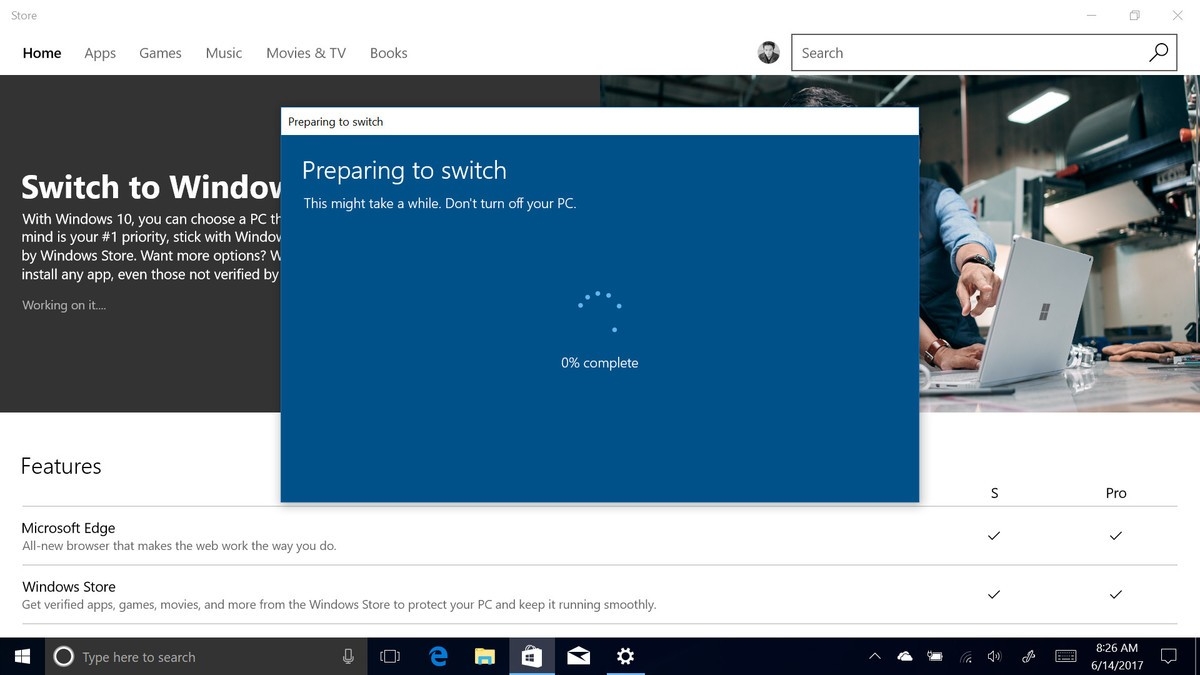Click the search magnifier in the Store search bar
This screenshot has width=1200, height=675.
click(x=1158, y=51)
